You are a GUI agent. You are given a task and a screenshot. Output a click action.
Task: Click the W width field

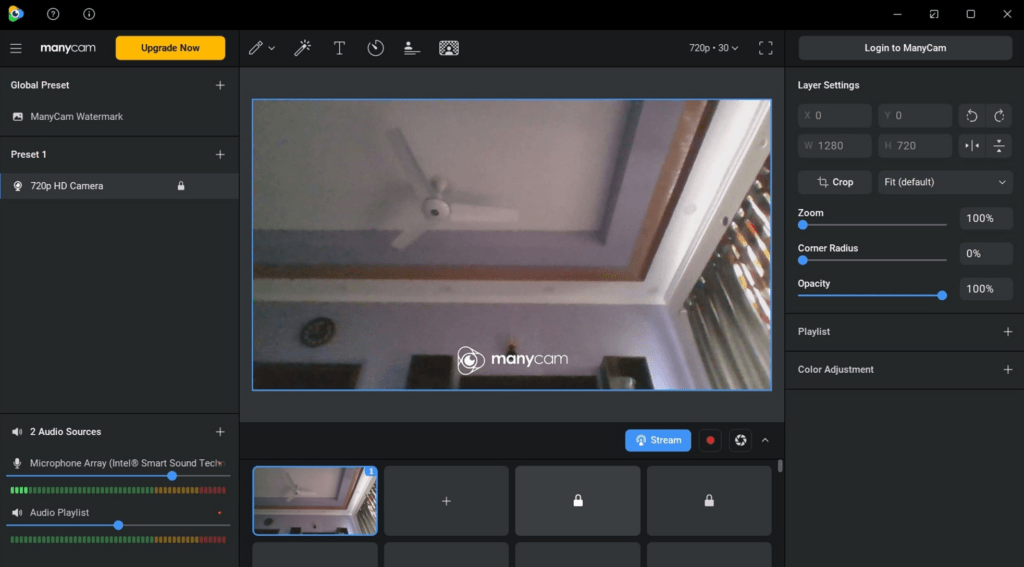pos(835,146)
